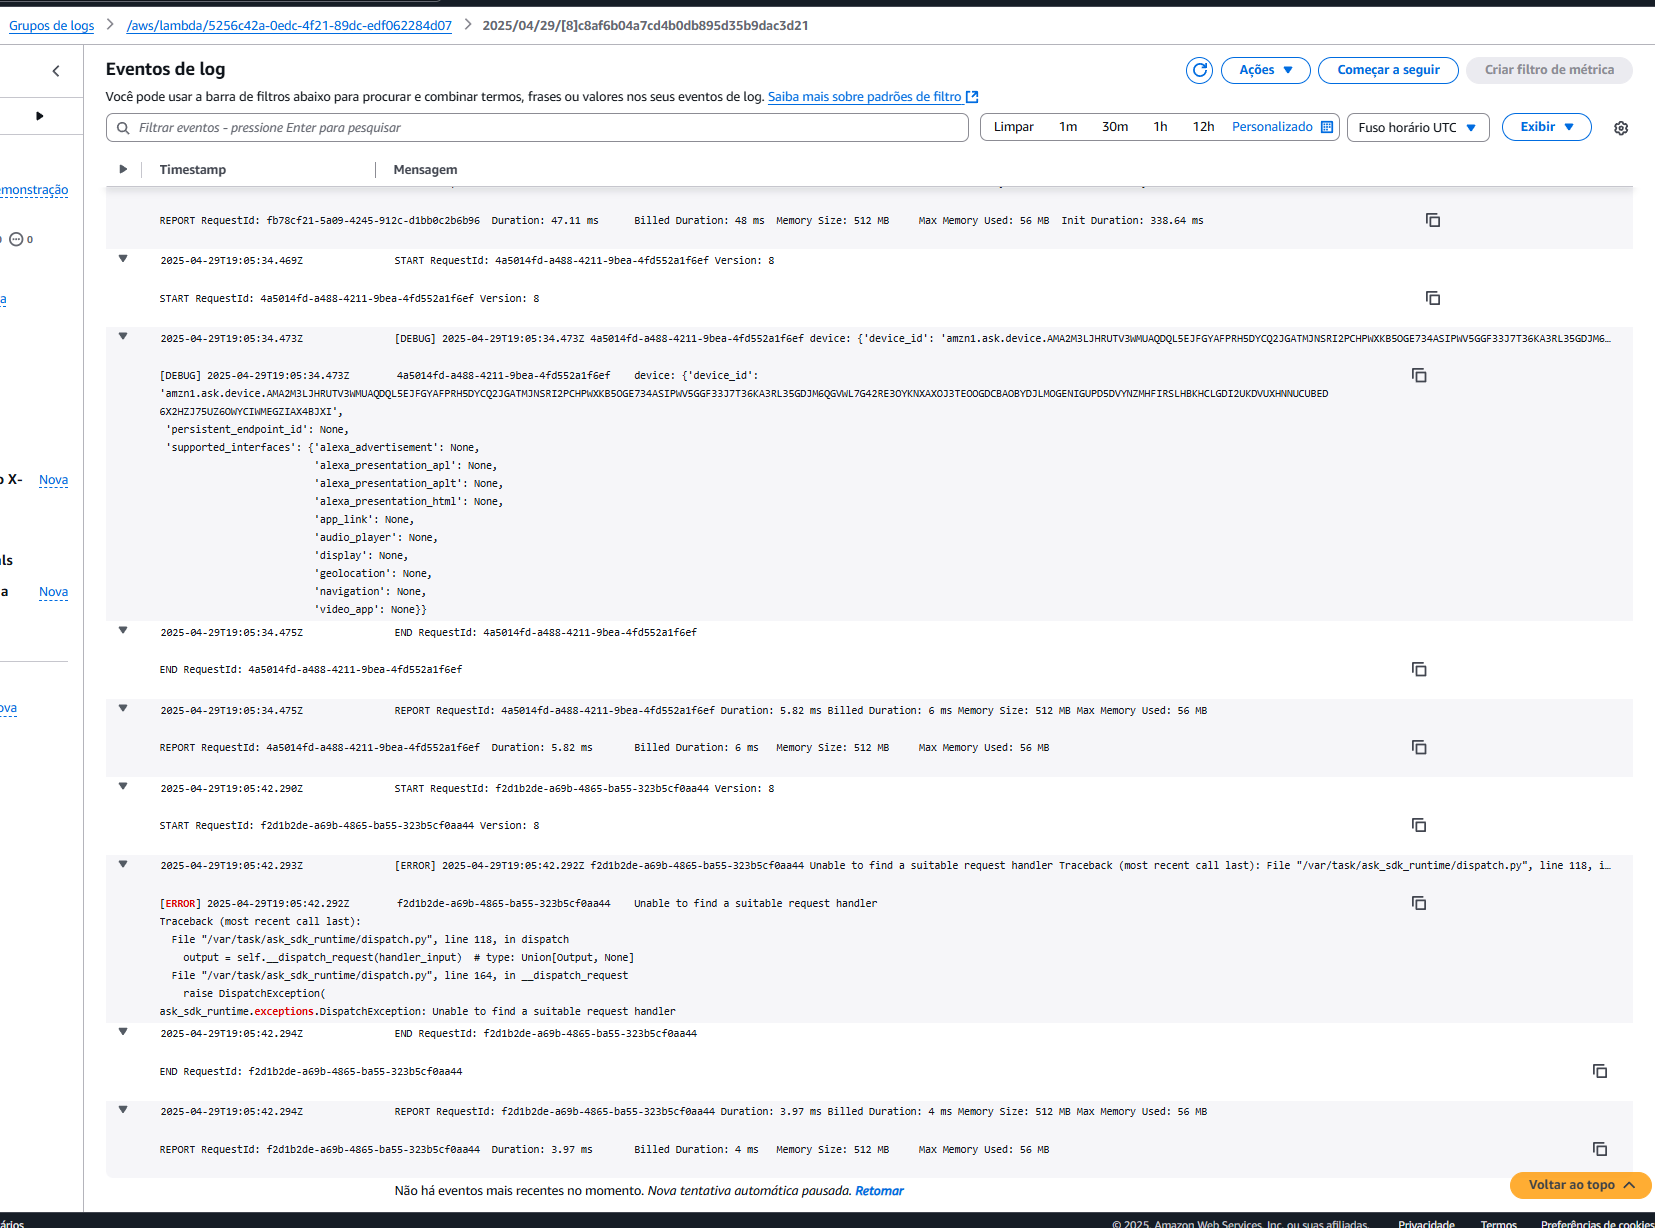Viewport: 1655px width, 1228px height.
Task: Collapse the 19:05:34.469Z START event row
Action: [123, 259]
